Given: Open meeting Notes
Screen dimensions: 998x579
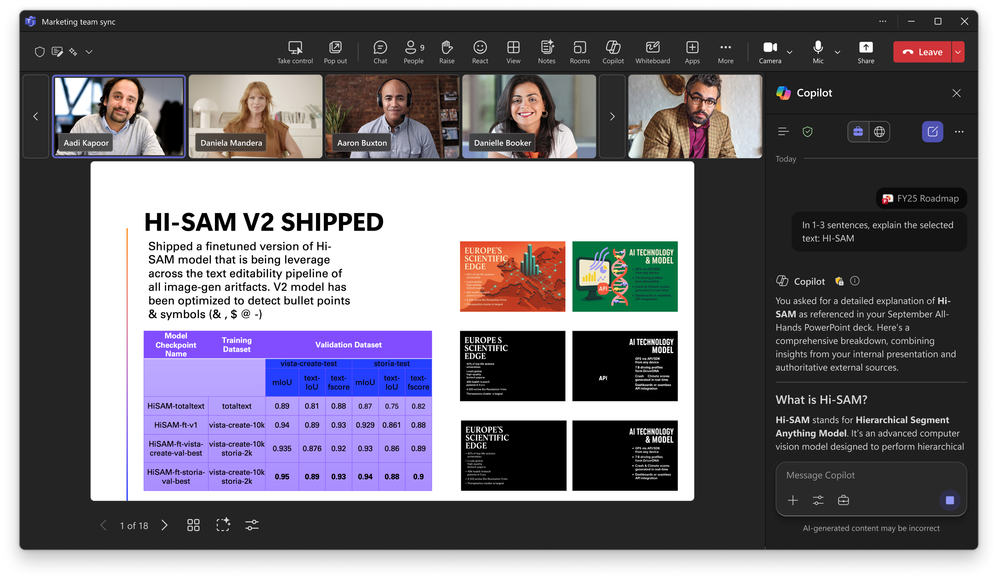Looking at the screenshot, I should click(546, 52).
